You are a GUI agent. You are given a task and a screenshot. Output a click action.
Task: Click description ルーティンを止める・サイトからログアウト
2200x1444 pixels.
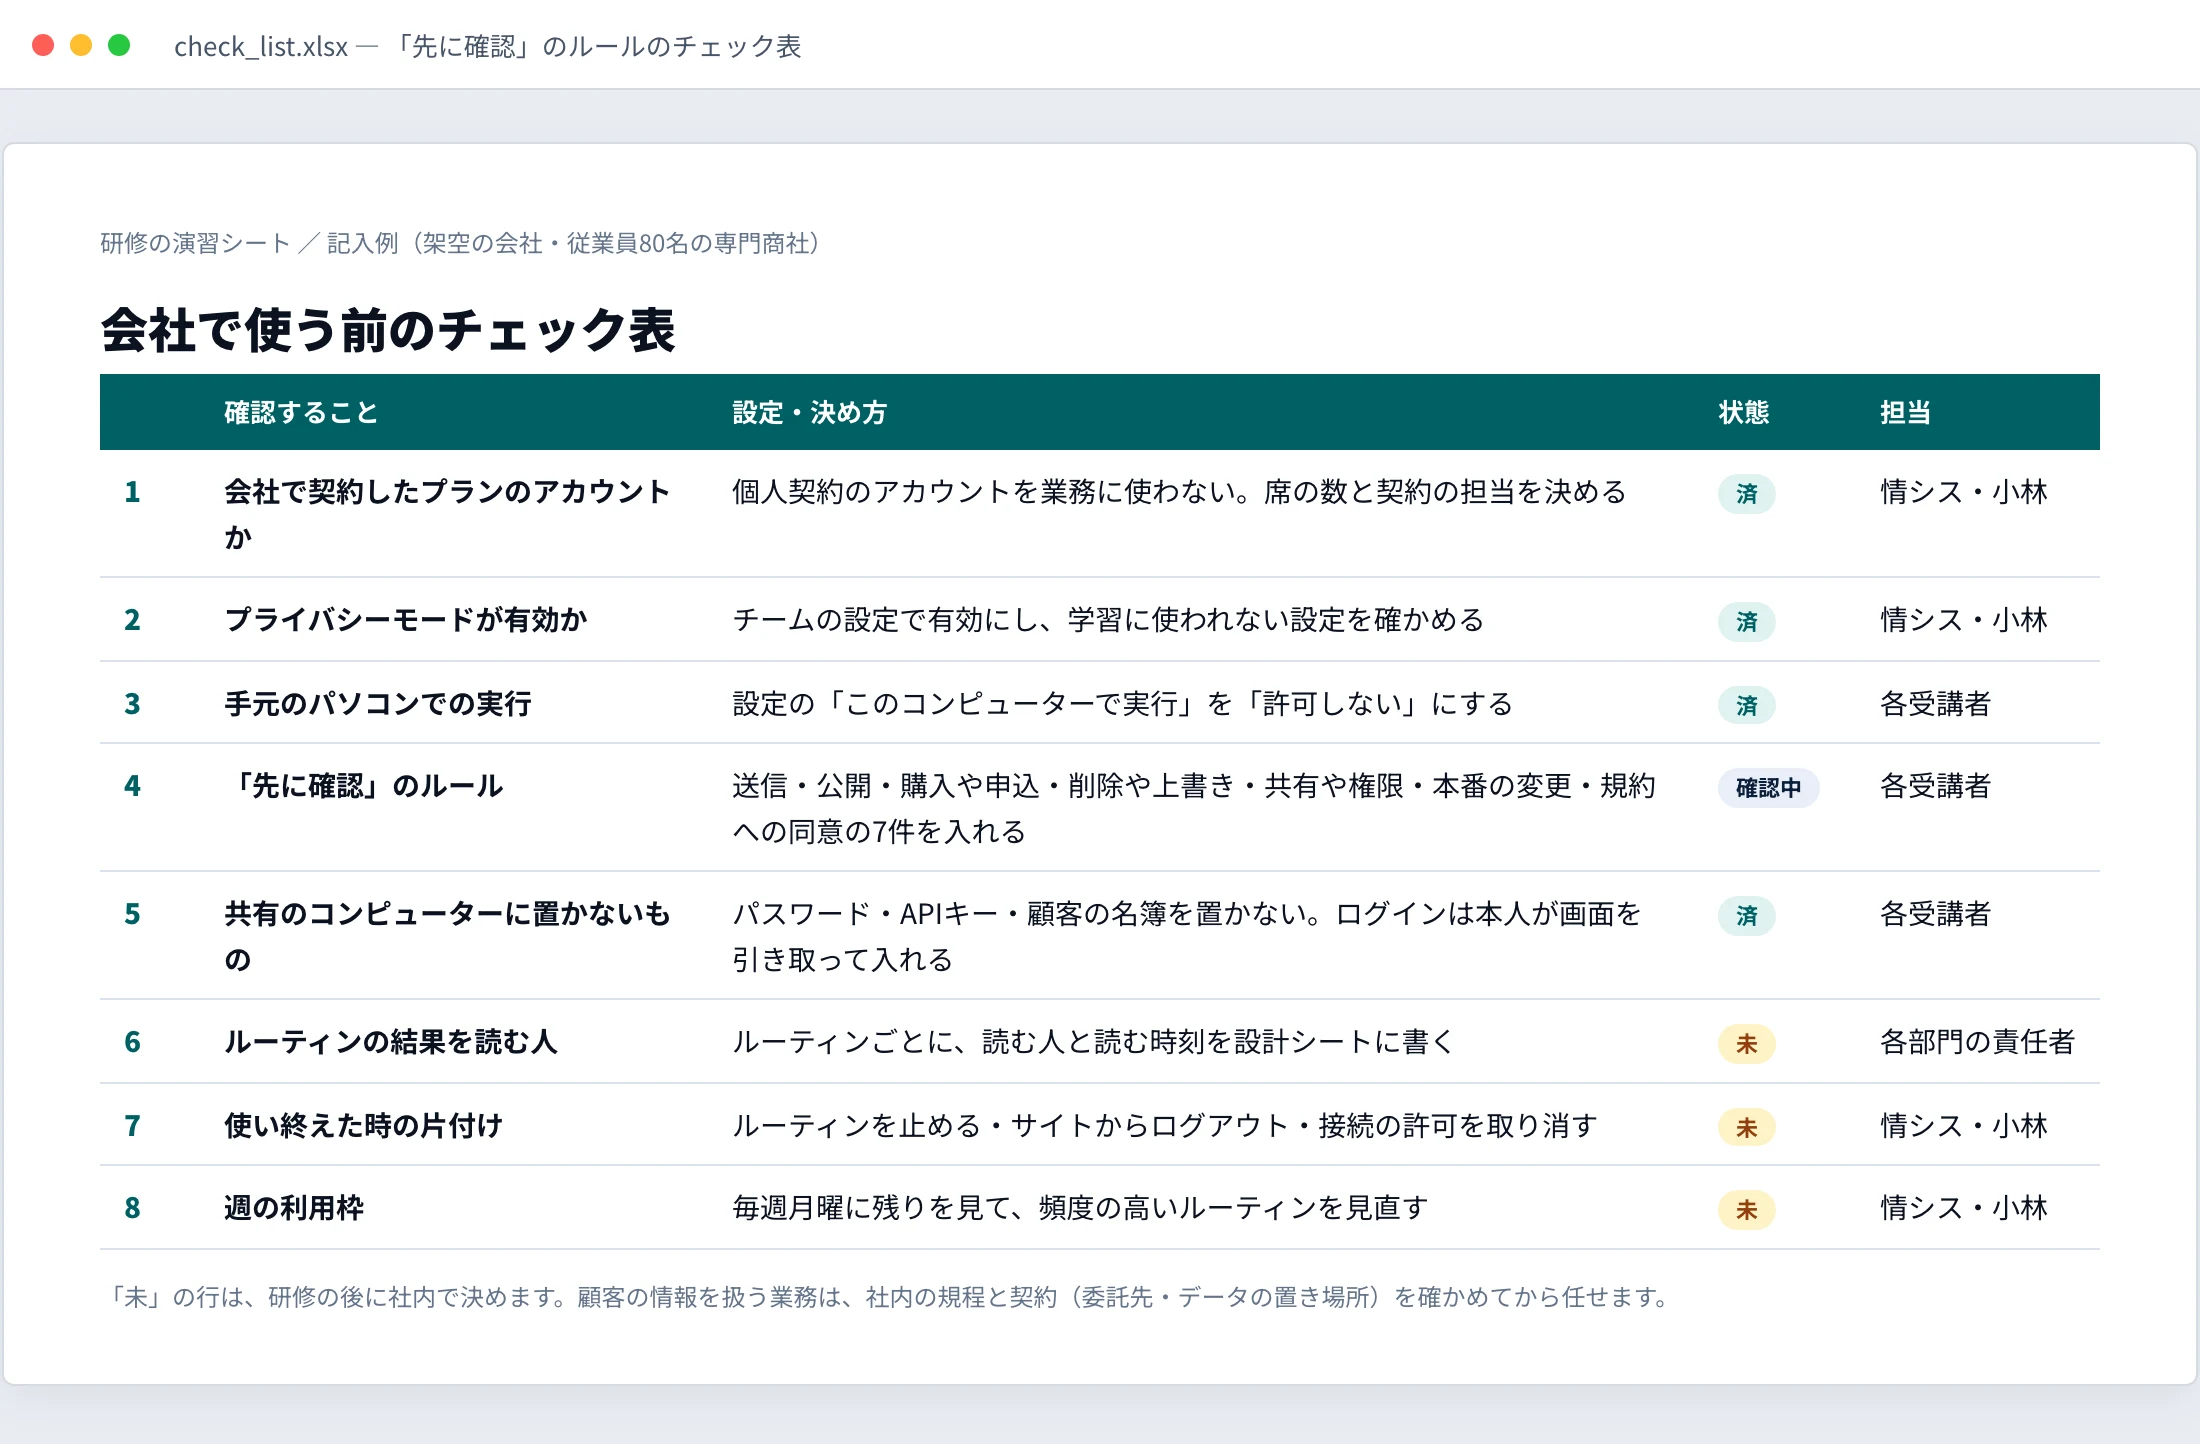(1165, 1126)
